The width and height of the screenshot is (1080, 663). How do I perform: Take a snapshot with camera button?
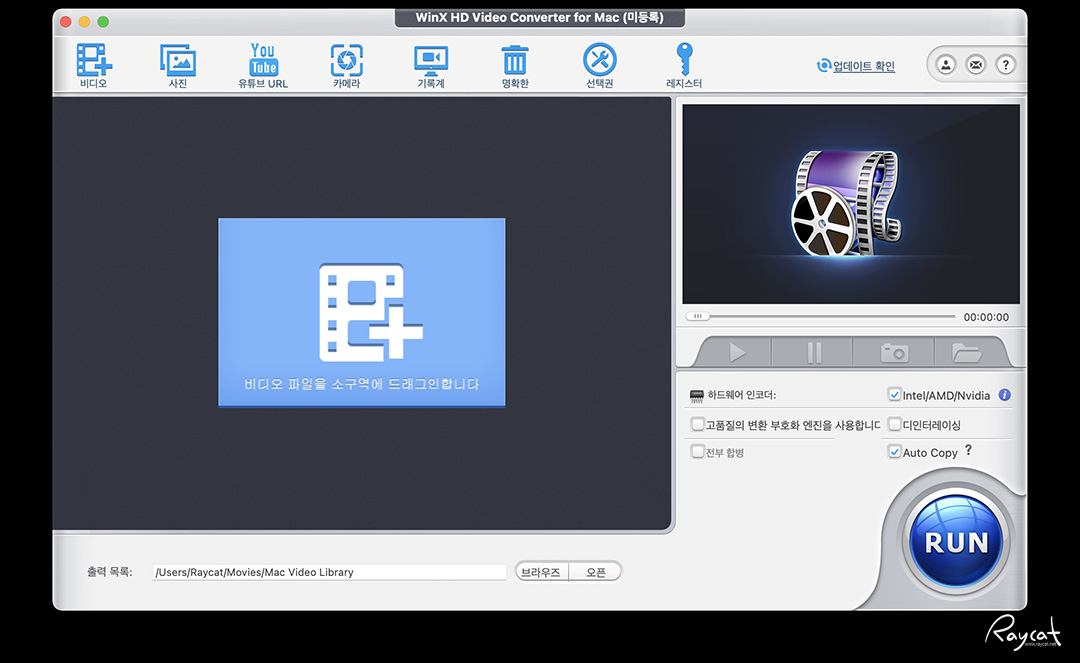pyautogui.click(x=894, y=352)
